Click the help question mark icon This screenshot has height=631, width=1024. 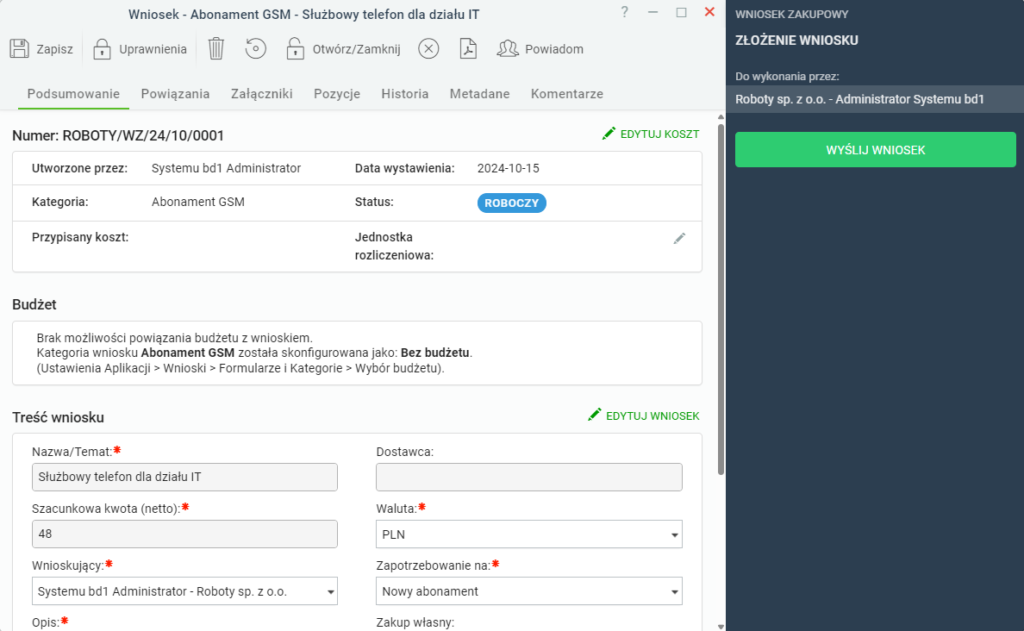(625, 12)
